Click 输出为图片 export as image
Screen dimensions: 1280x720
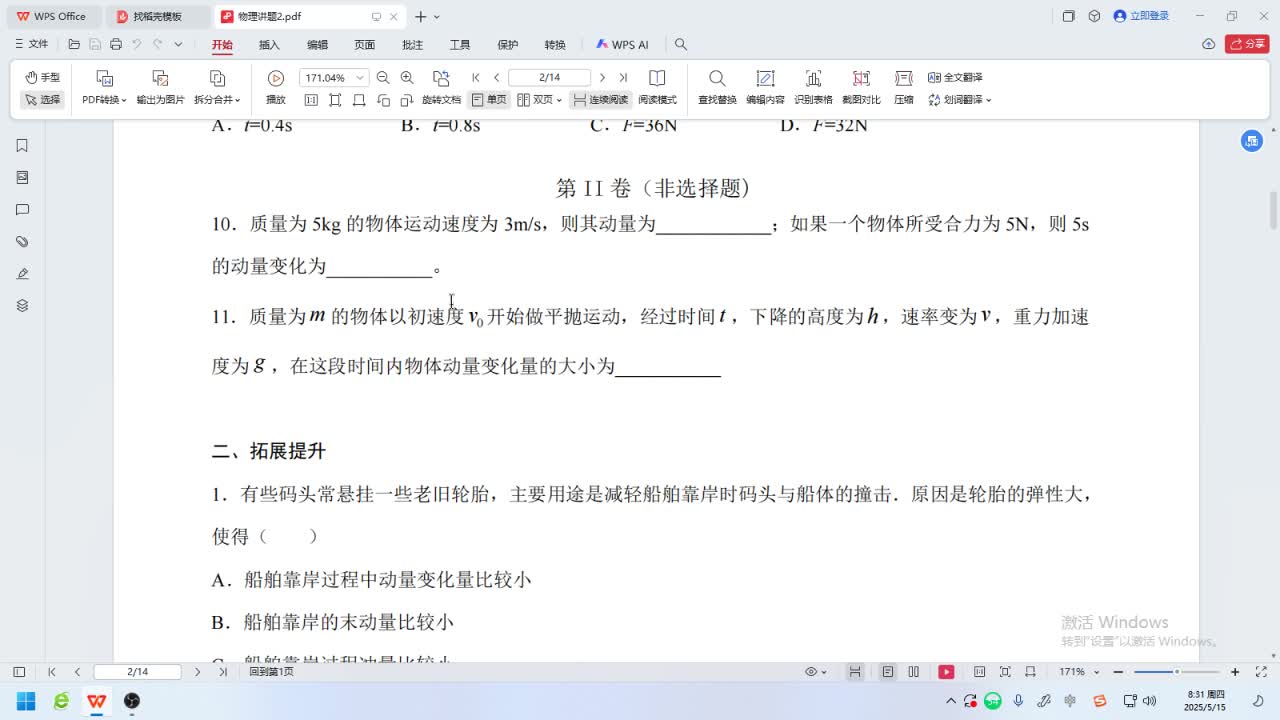click(x=160, y=88)
